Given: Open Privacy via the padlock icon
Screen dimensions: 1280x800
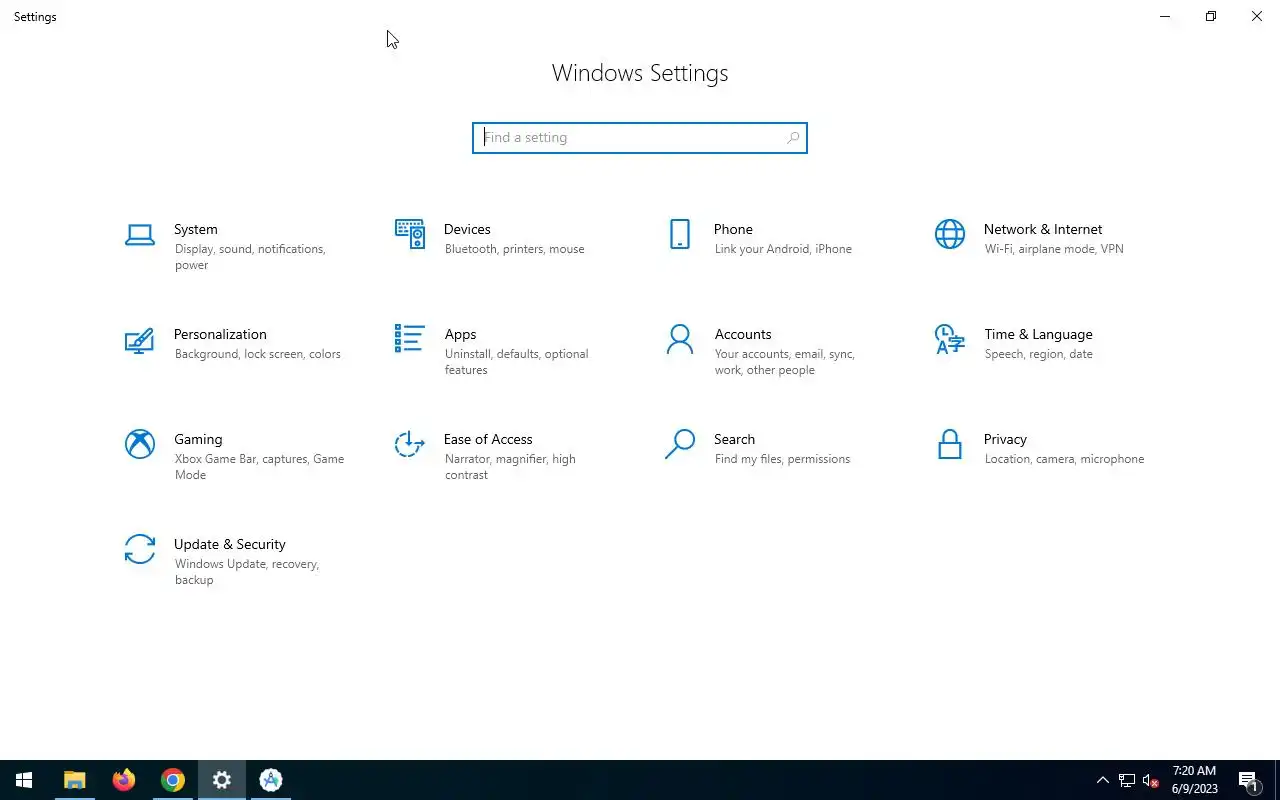Looking at the screenshot, I should coord(950,444).
